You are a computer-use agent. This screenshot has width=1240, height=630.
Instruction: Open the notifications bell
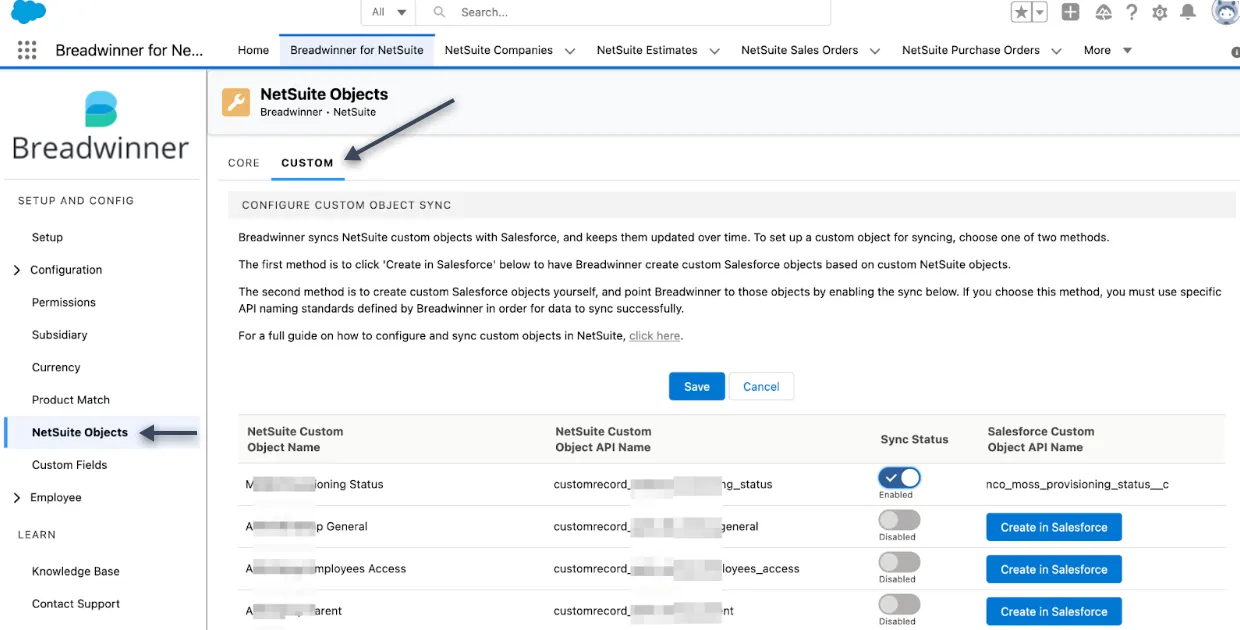[1188, 12]
